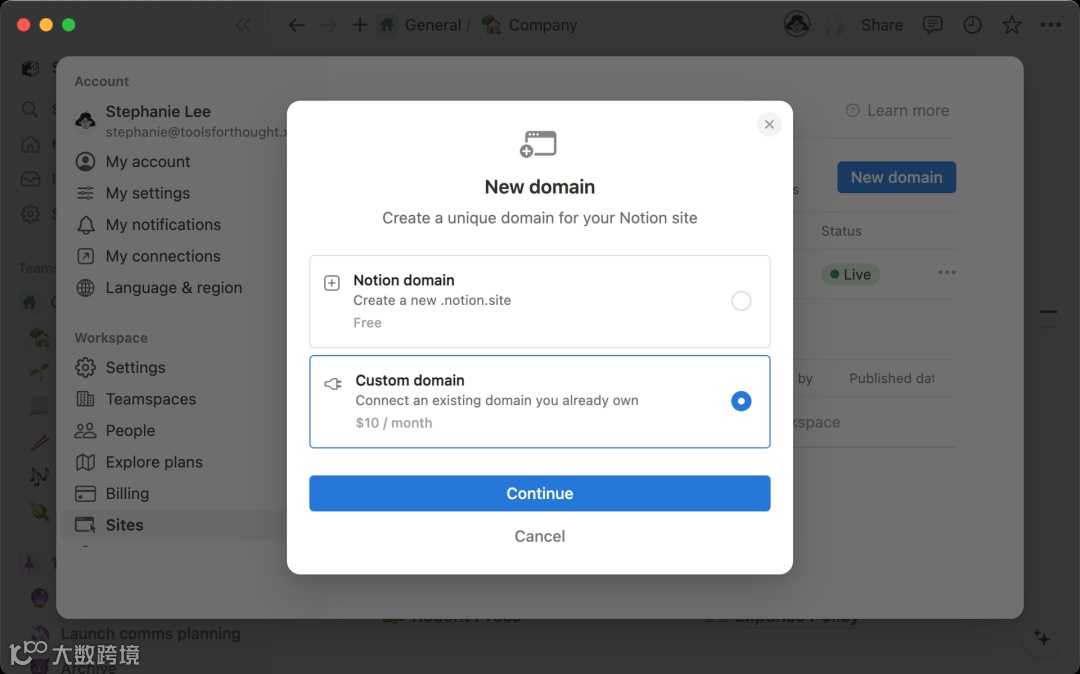
Task: Click the Live status badge
Action: click(850, 274)
